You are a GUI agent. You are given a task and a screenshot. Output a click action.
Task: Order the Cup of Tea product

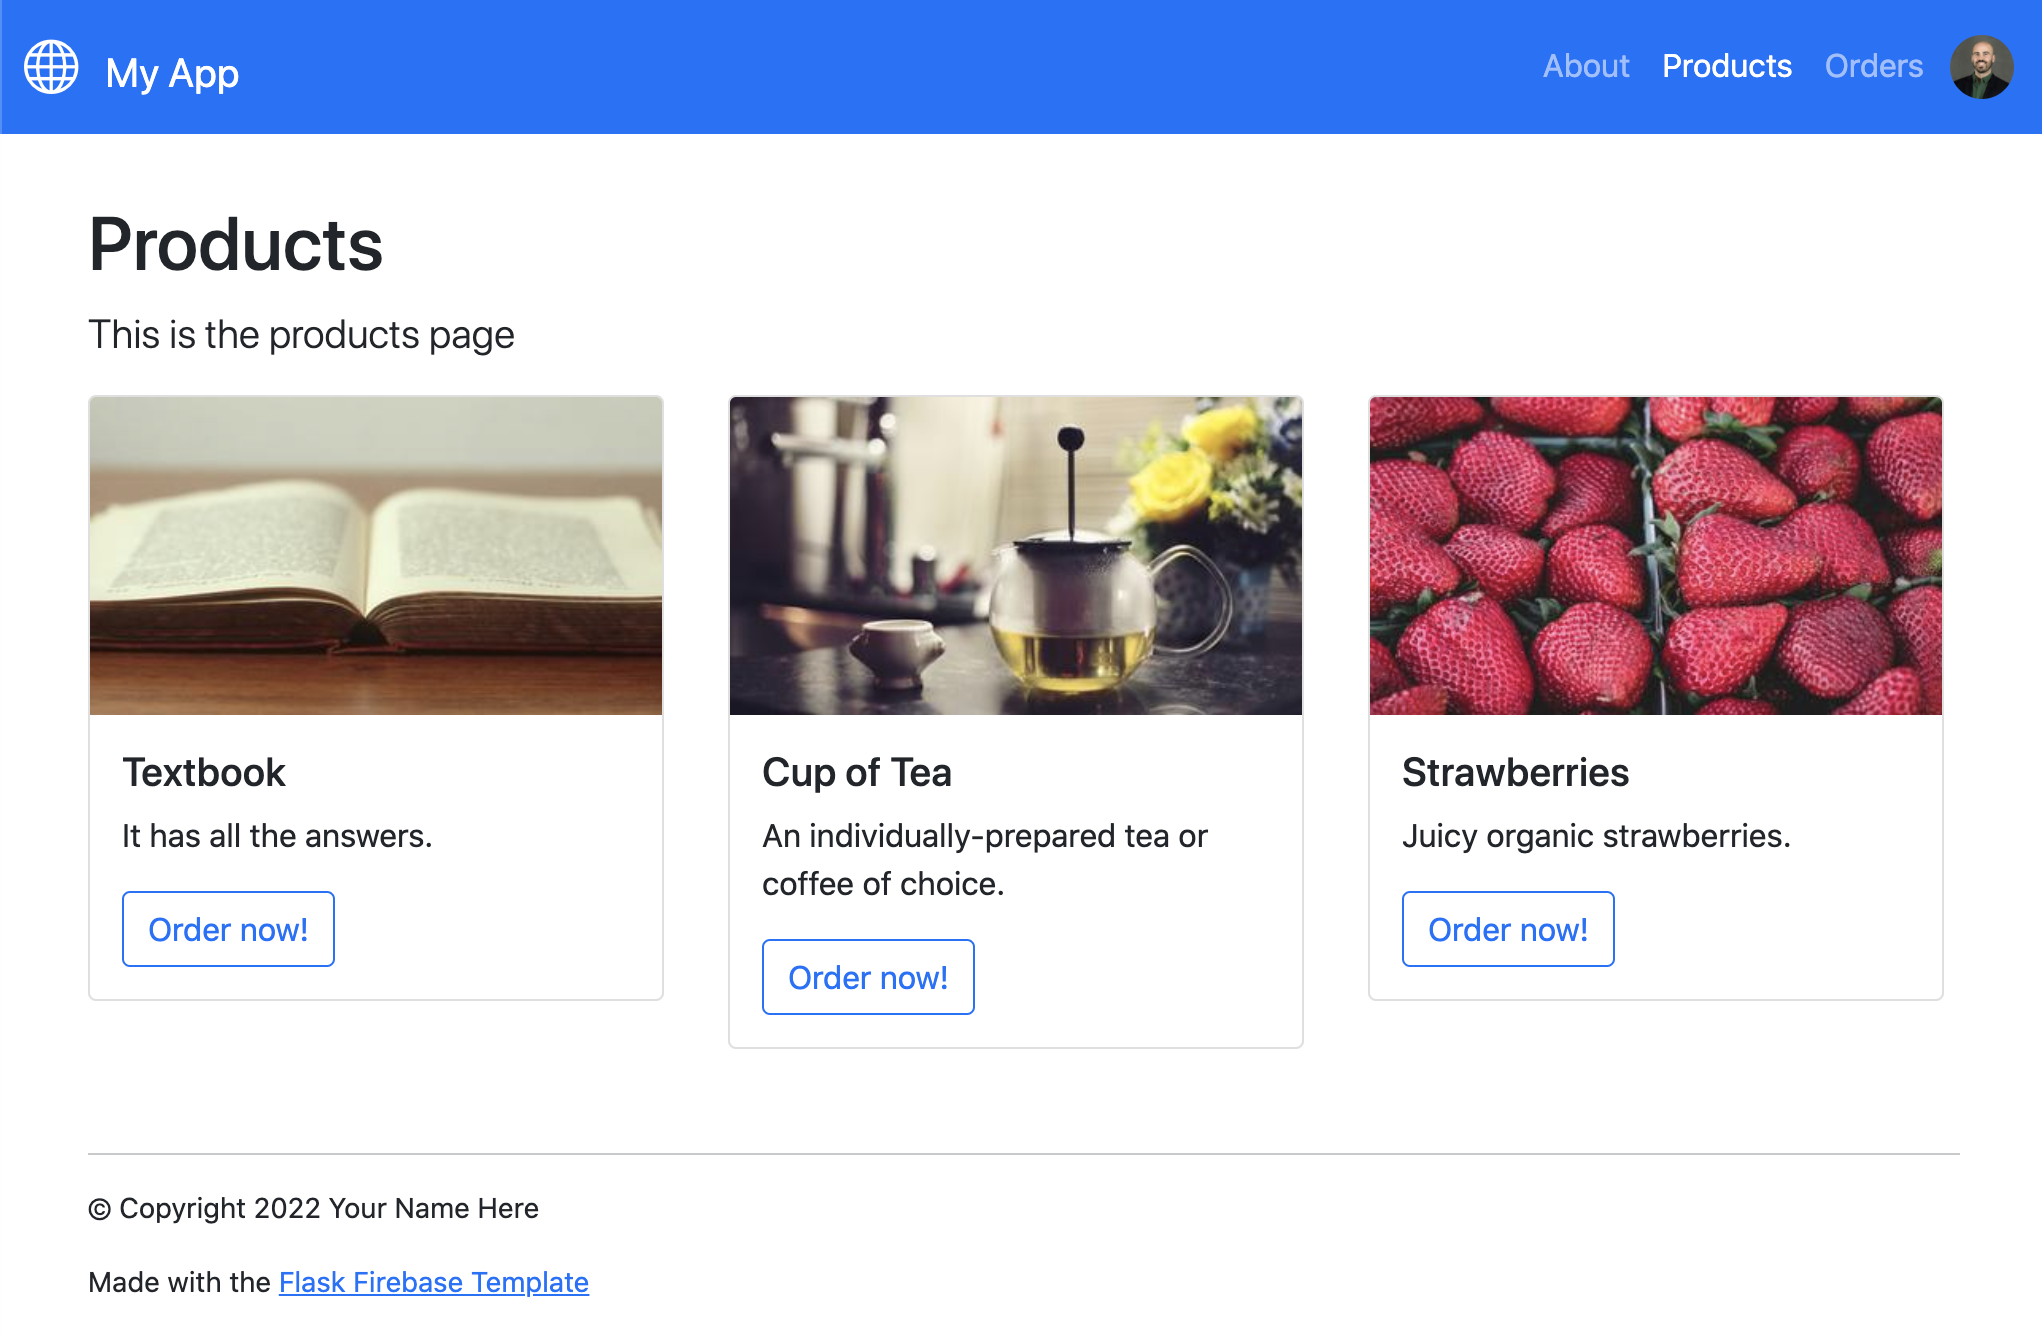868,976
